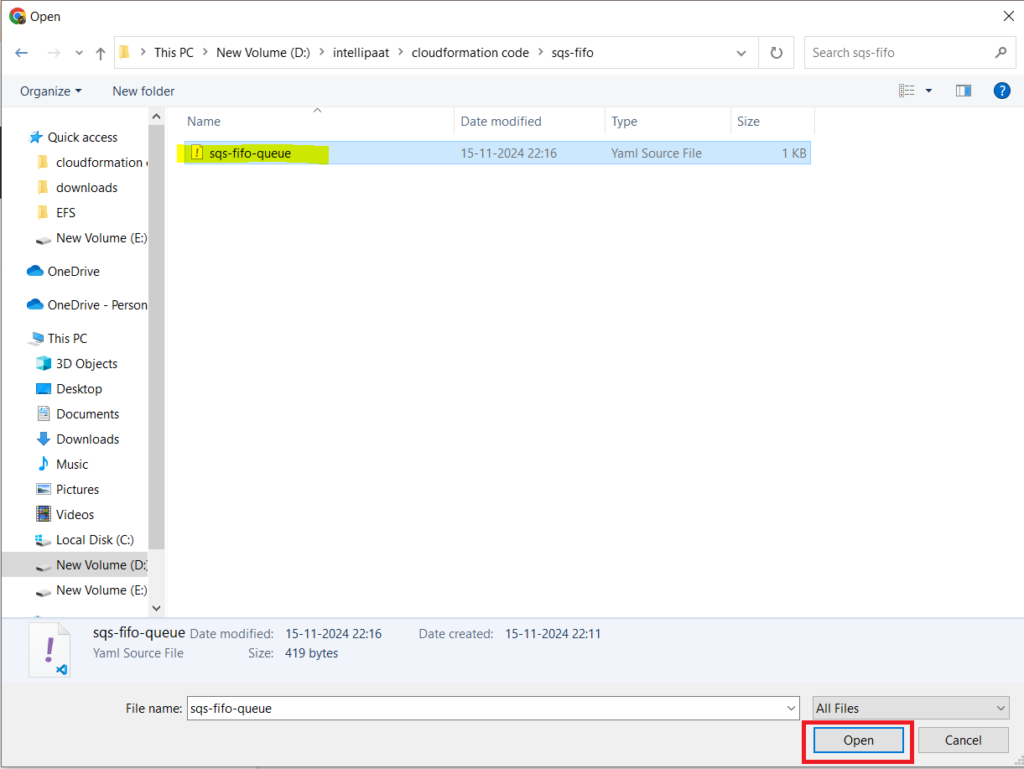Screen dimensions: 1024x769
Task: Expand the All Files type dropdown
Action: click(x=910, y=708)
